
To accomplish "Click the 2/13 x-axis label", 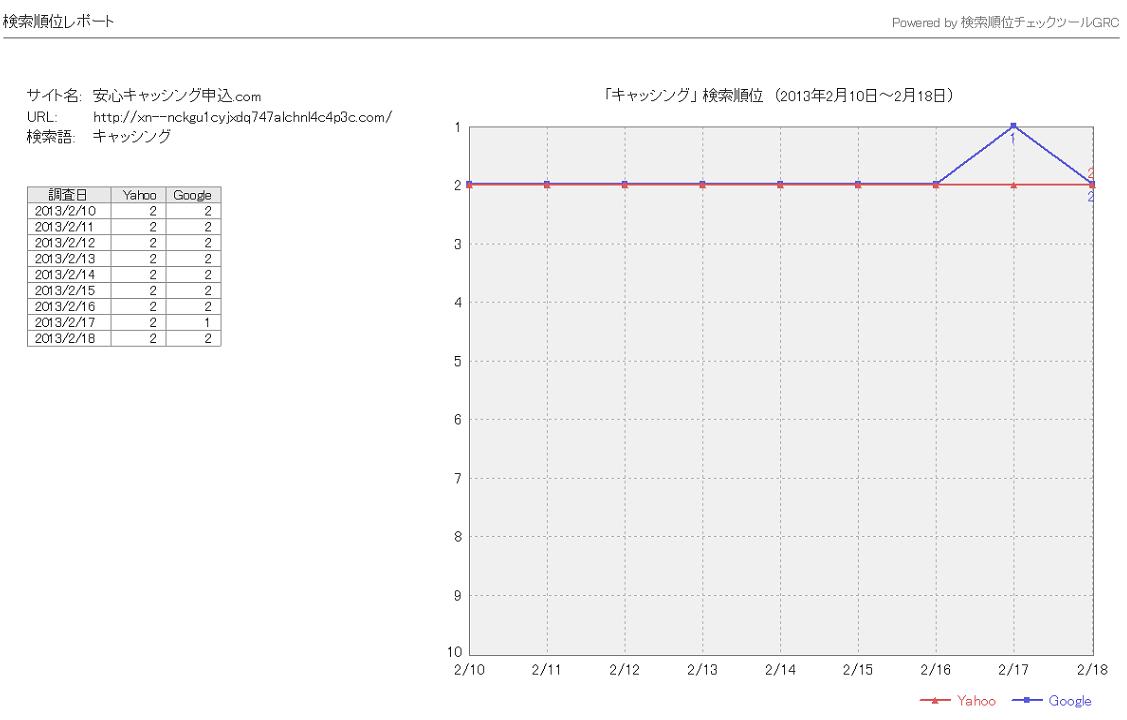I will pos(702,670).
